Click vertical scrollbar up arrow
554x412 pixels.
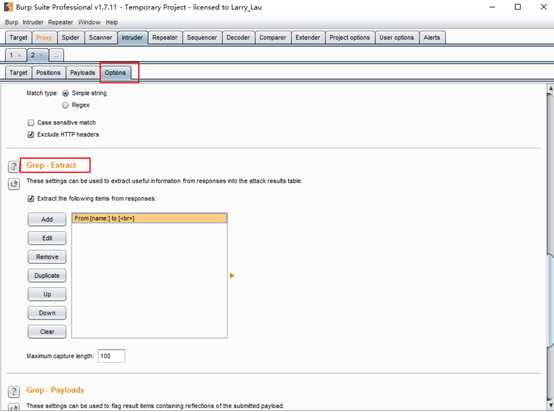click(x=550, y=88)
